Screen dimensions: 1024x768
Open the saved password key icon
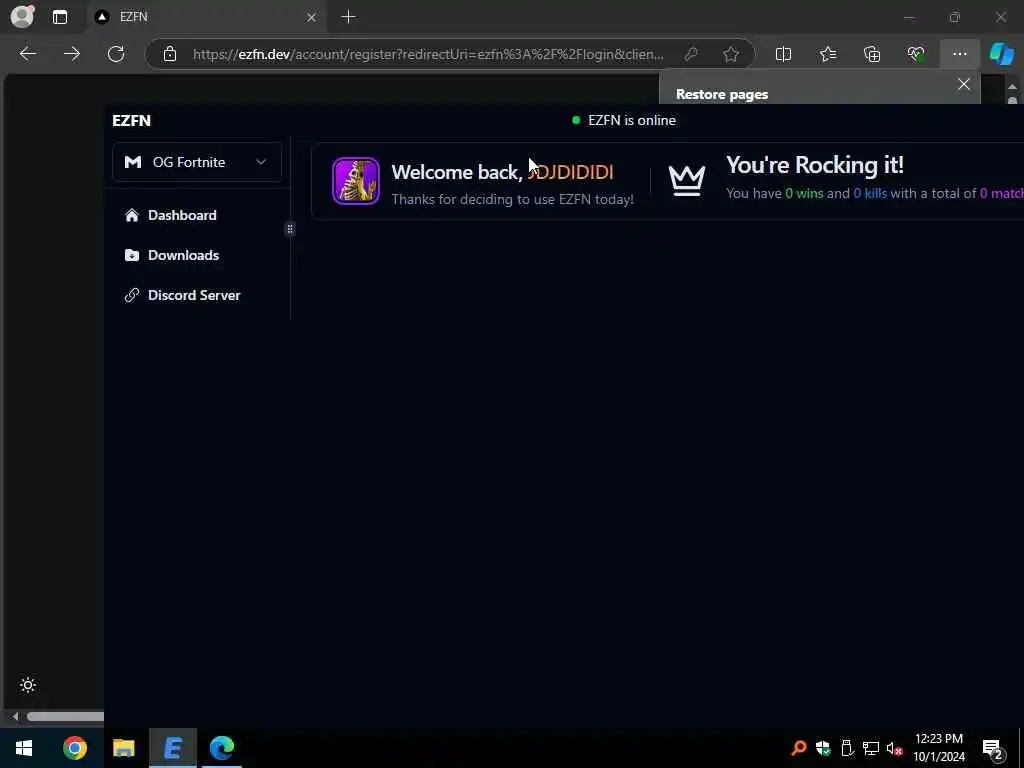click(691, 54)
